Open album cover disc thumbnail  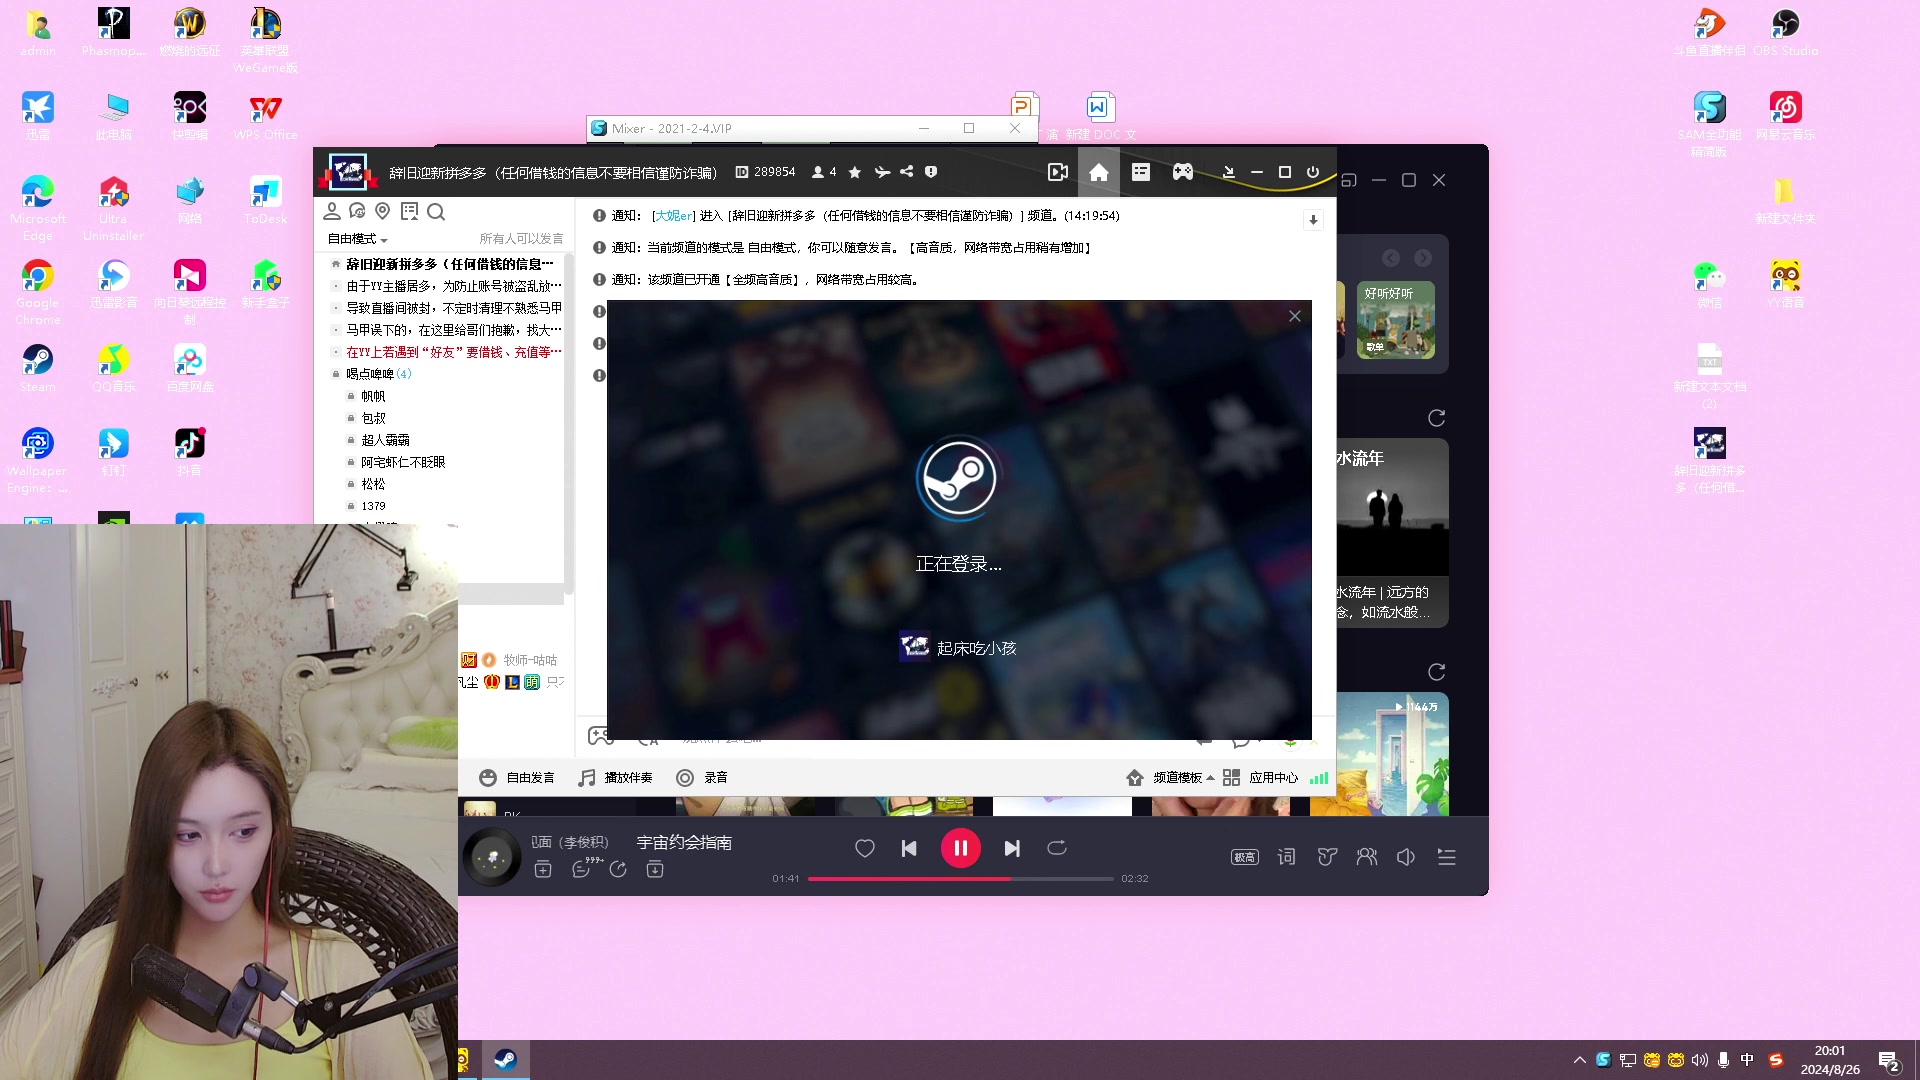491,857
